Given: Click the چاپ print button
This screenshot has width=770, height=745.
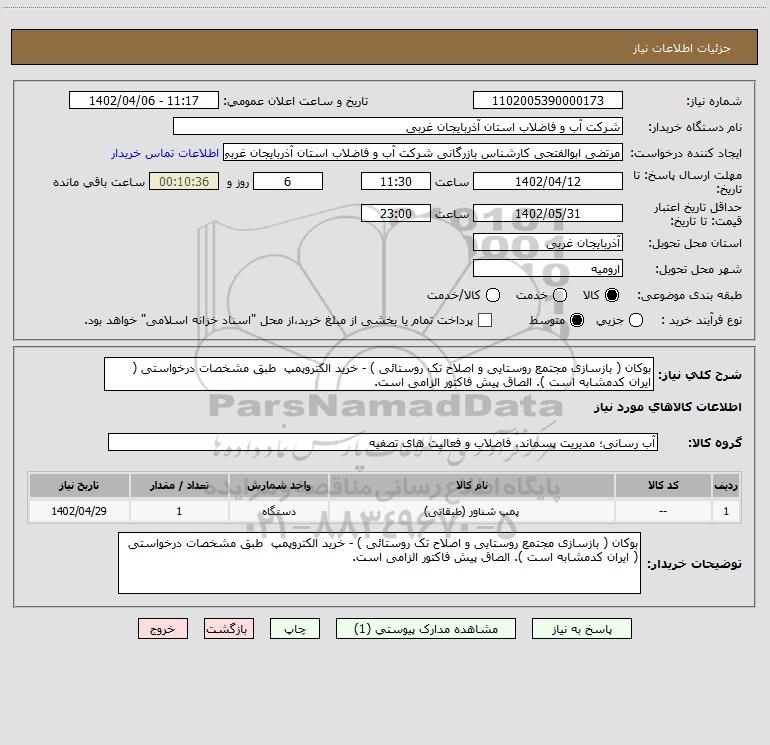Looking at the screenshot, I should (x=295, y=629).
